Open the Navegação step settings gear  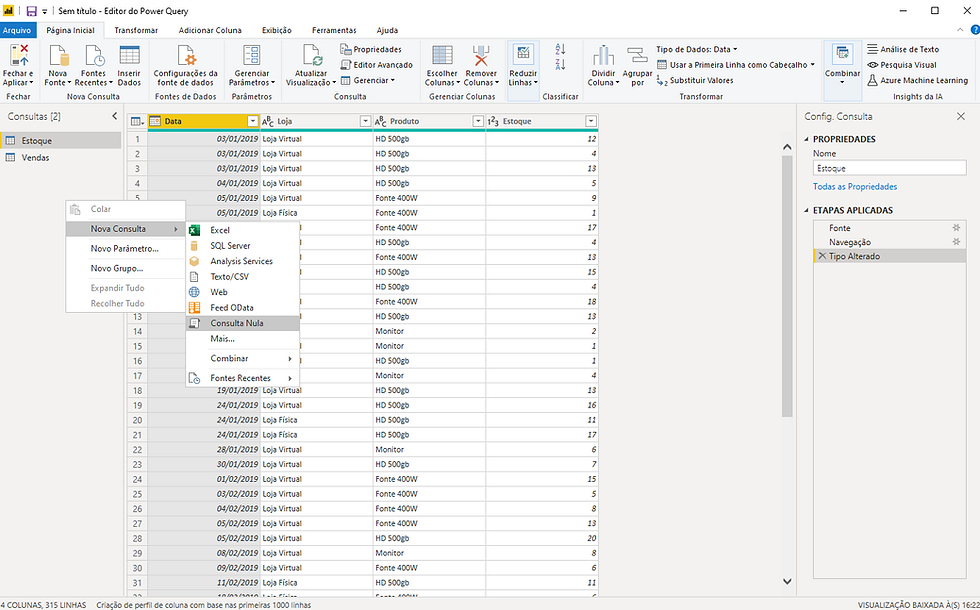(x=956, y=242)
